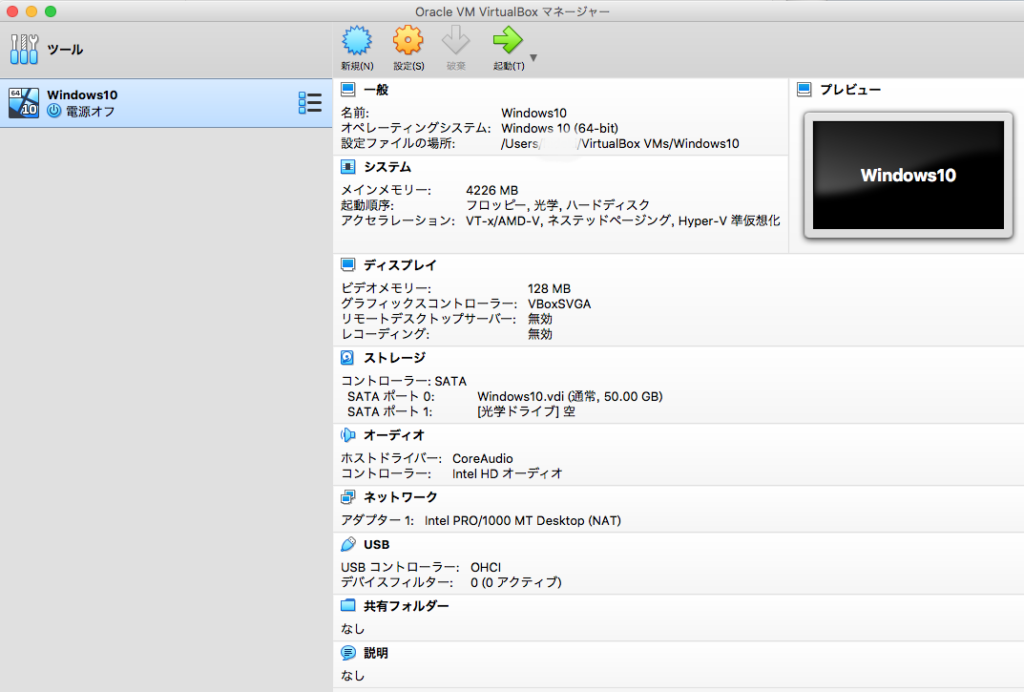This screenshot has width=1024, height=692.
Task: Click the System (システム) chip icon
Action: point(348,167)
